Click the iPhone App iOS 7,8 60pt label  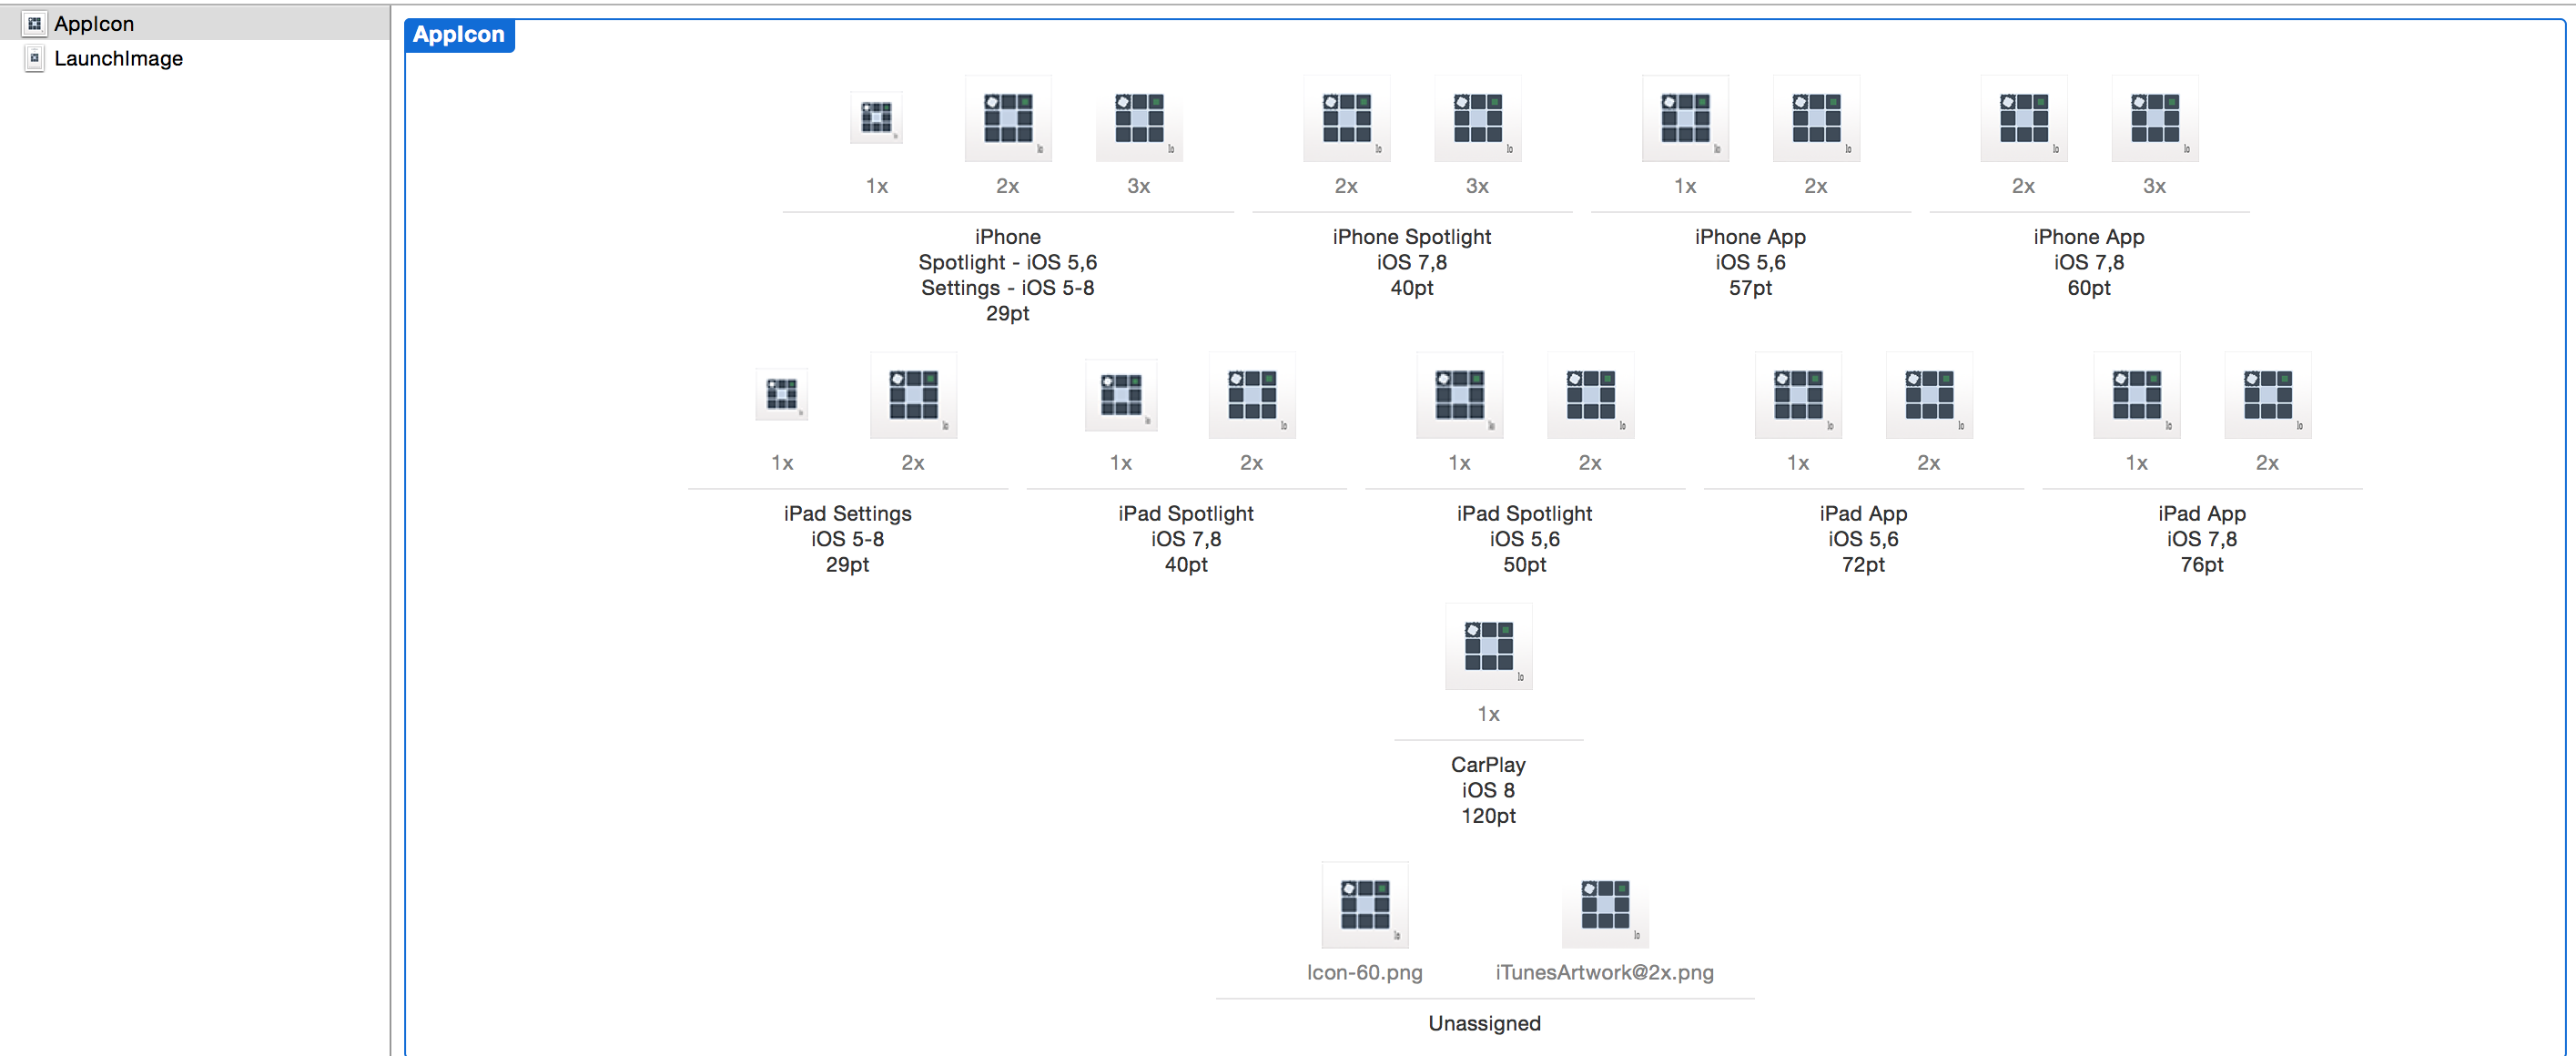[x=2089, y=262]
